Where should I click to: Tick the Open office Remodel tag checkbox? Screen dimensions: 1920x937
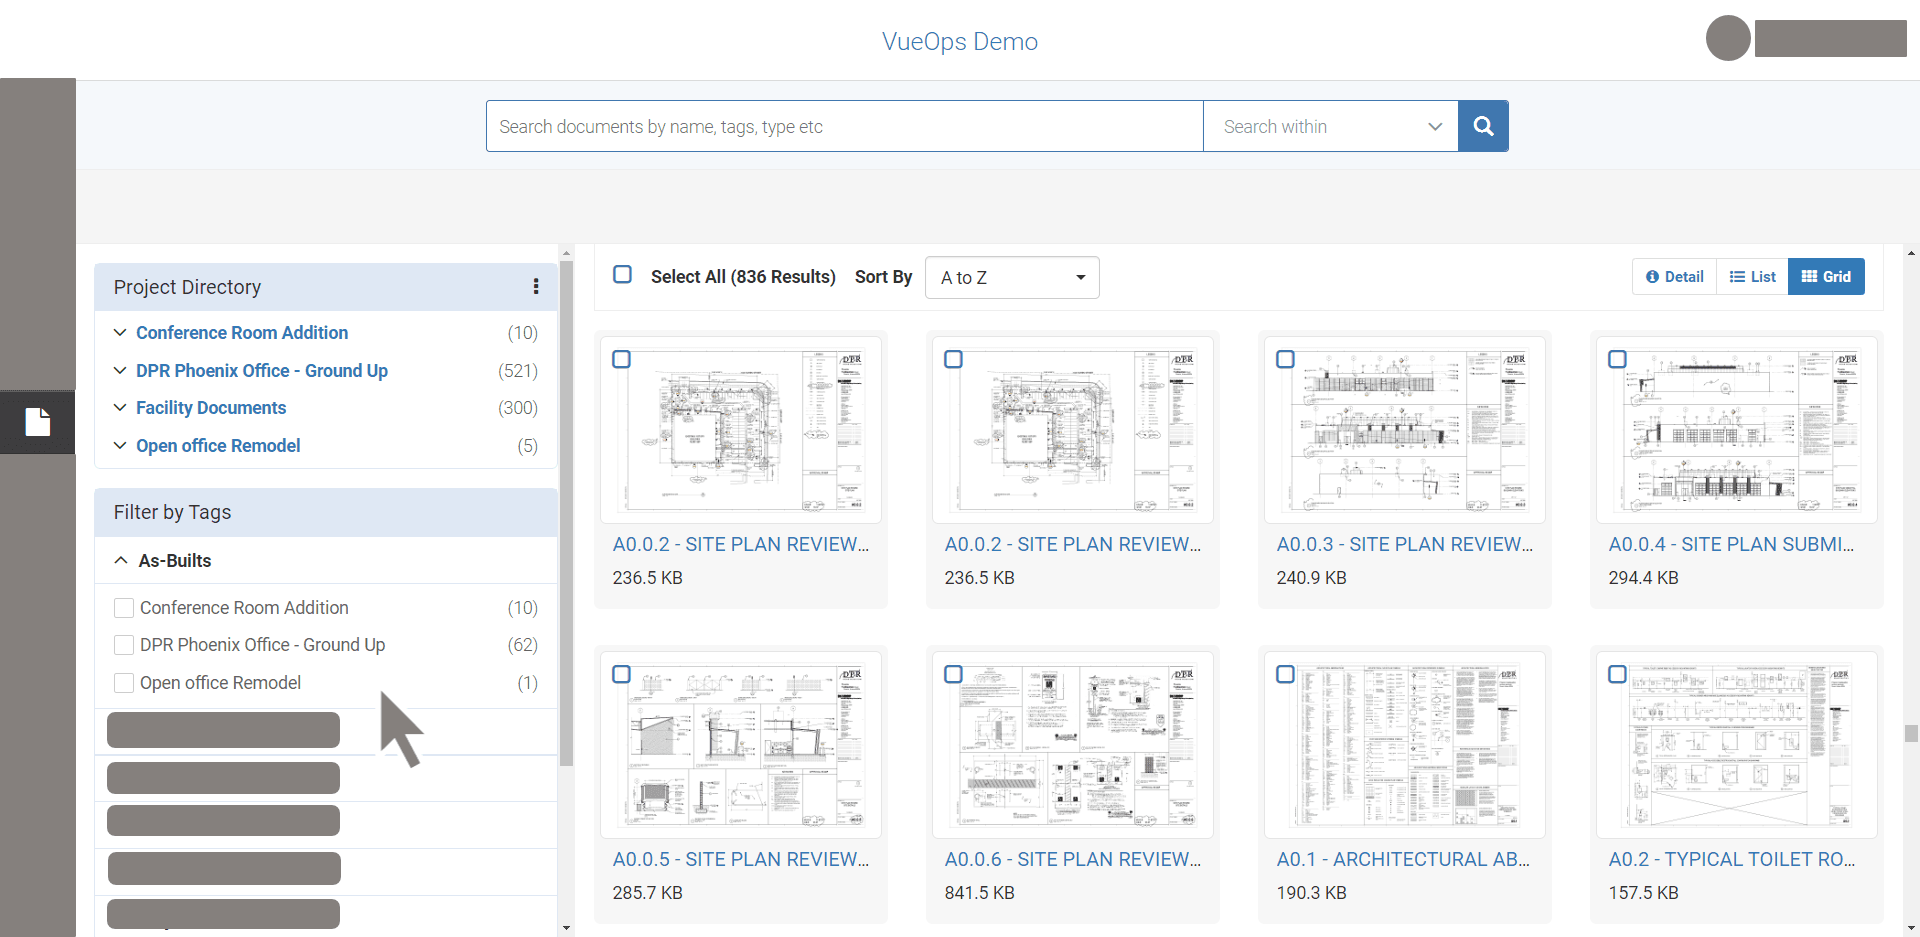(x=124, y=683)
